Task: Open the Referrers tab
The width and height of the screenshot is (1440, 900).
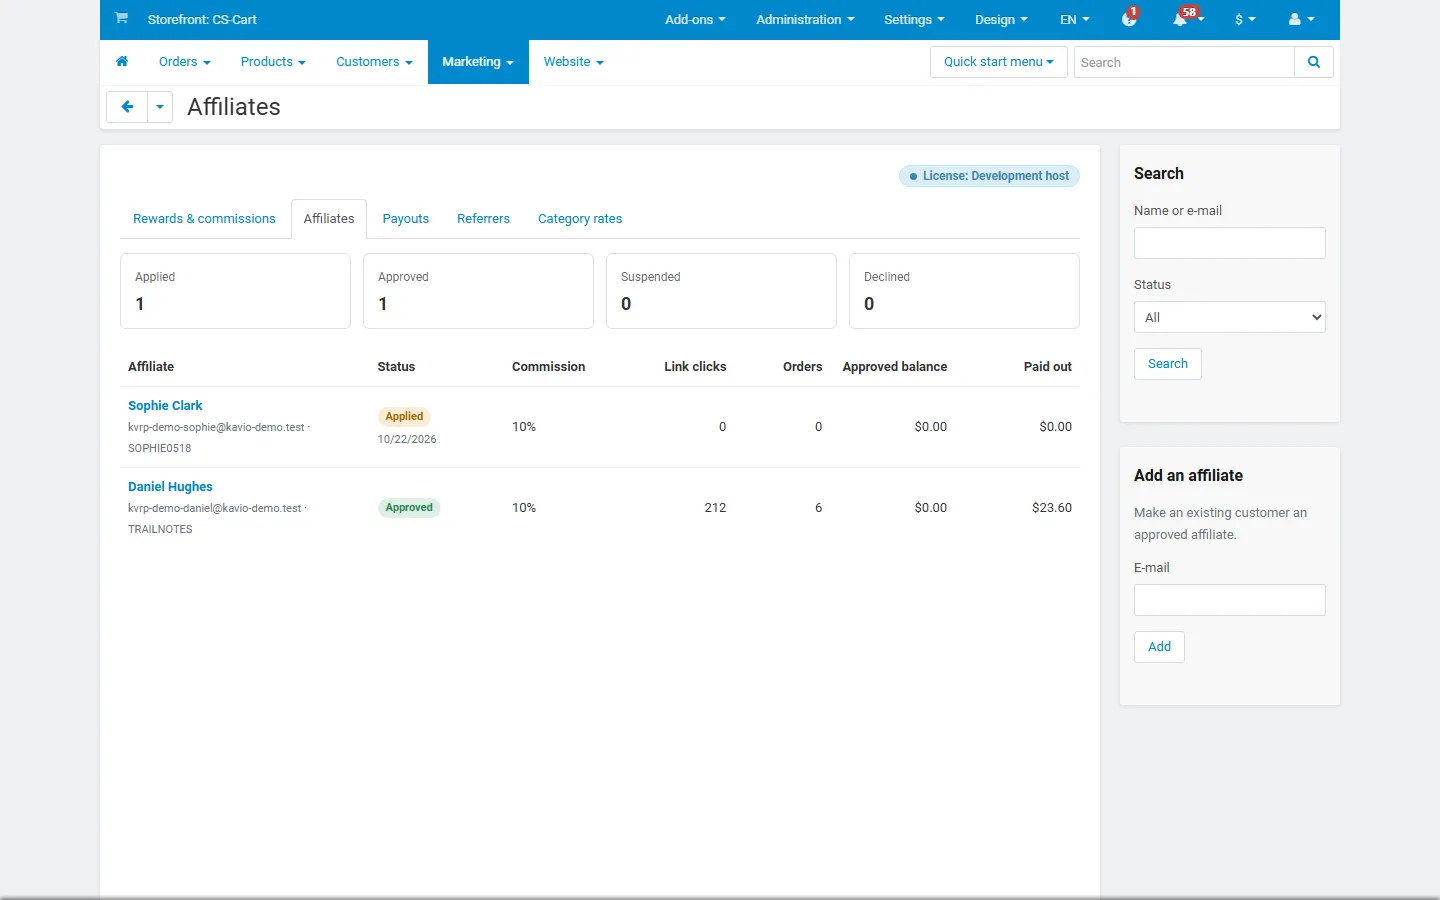Action: pyautogui.click(x=483, y=219)
